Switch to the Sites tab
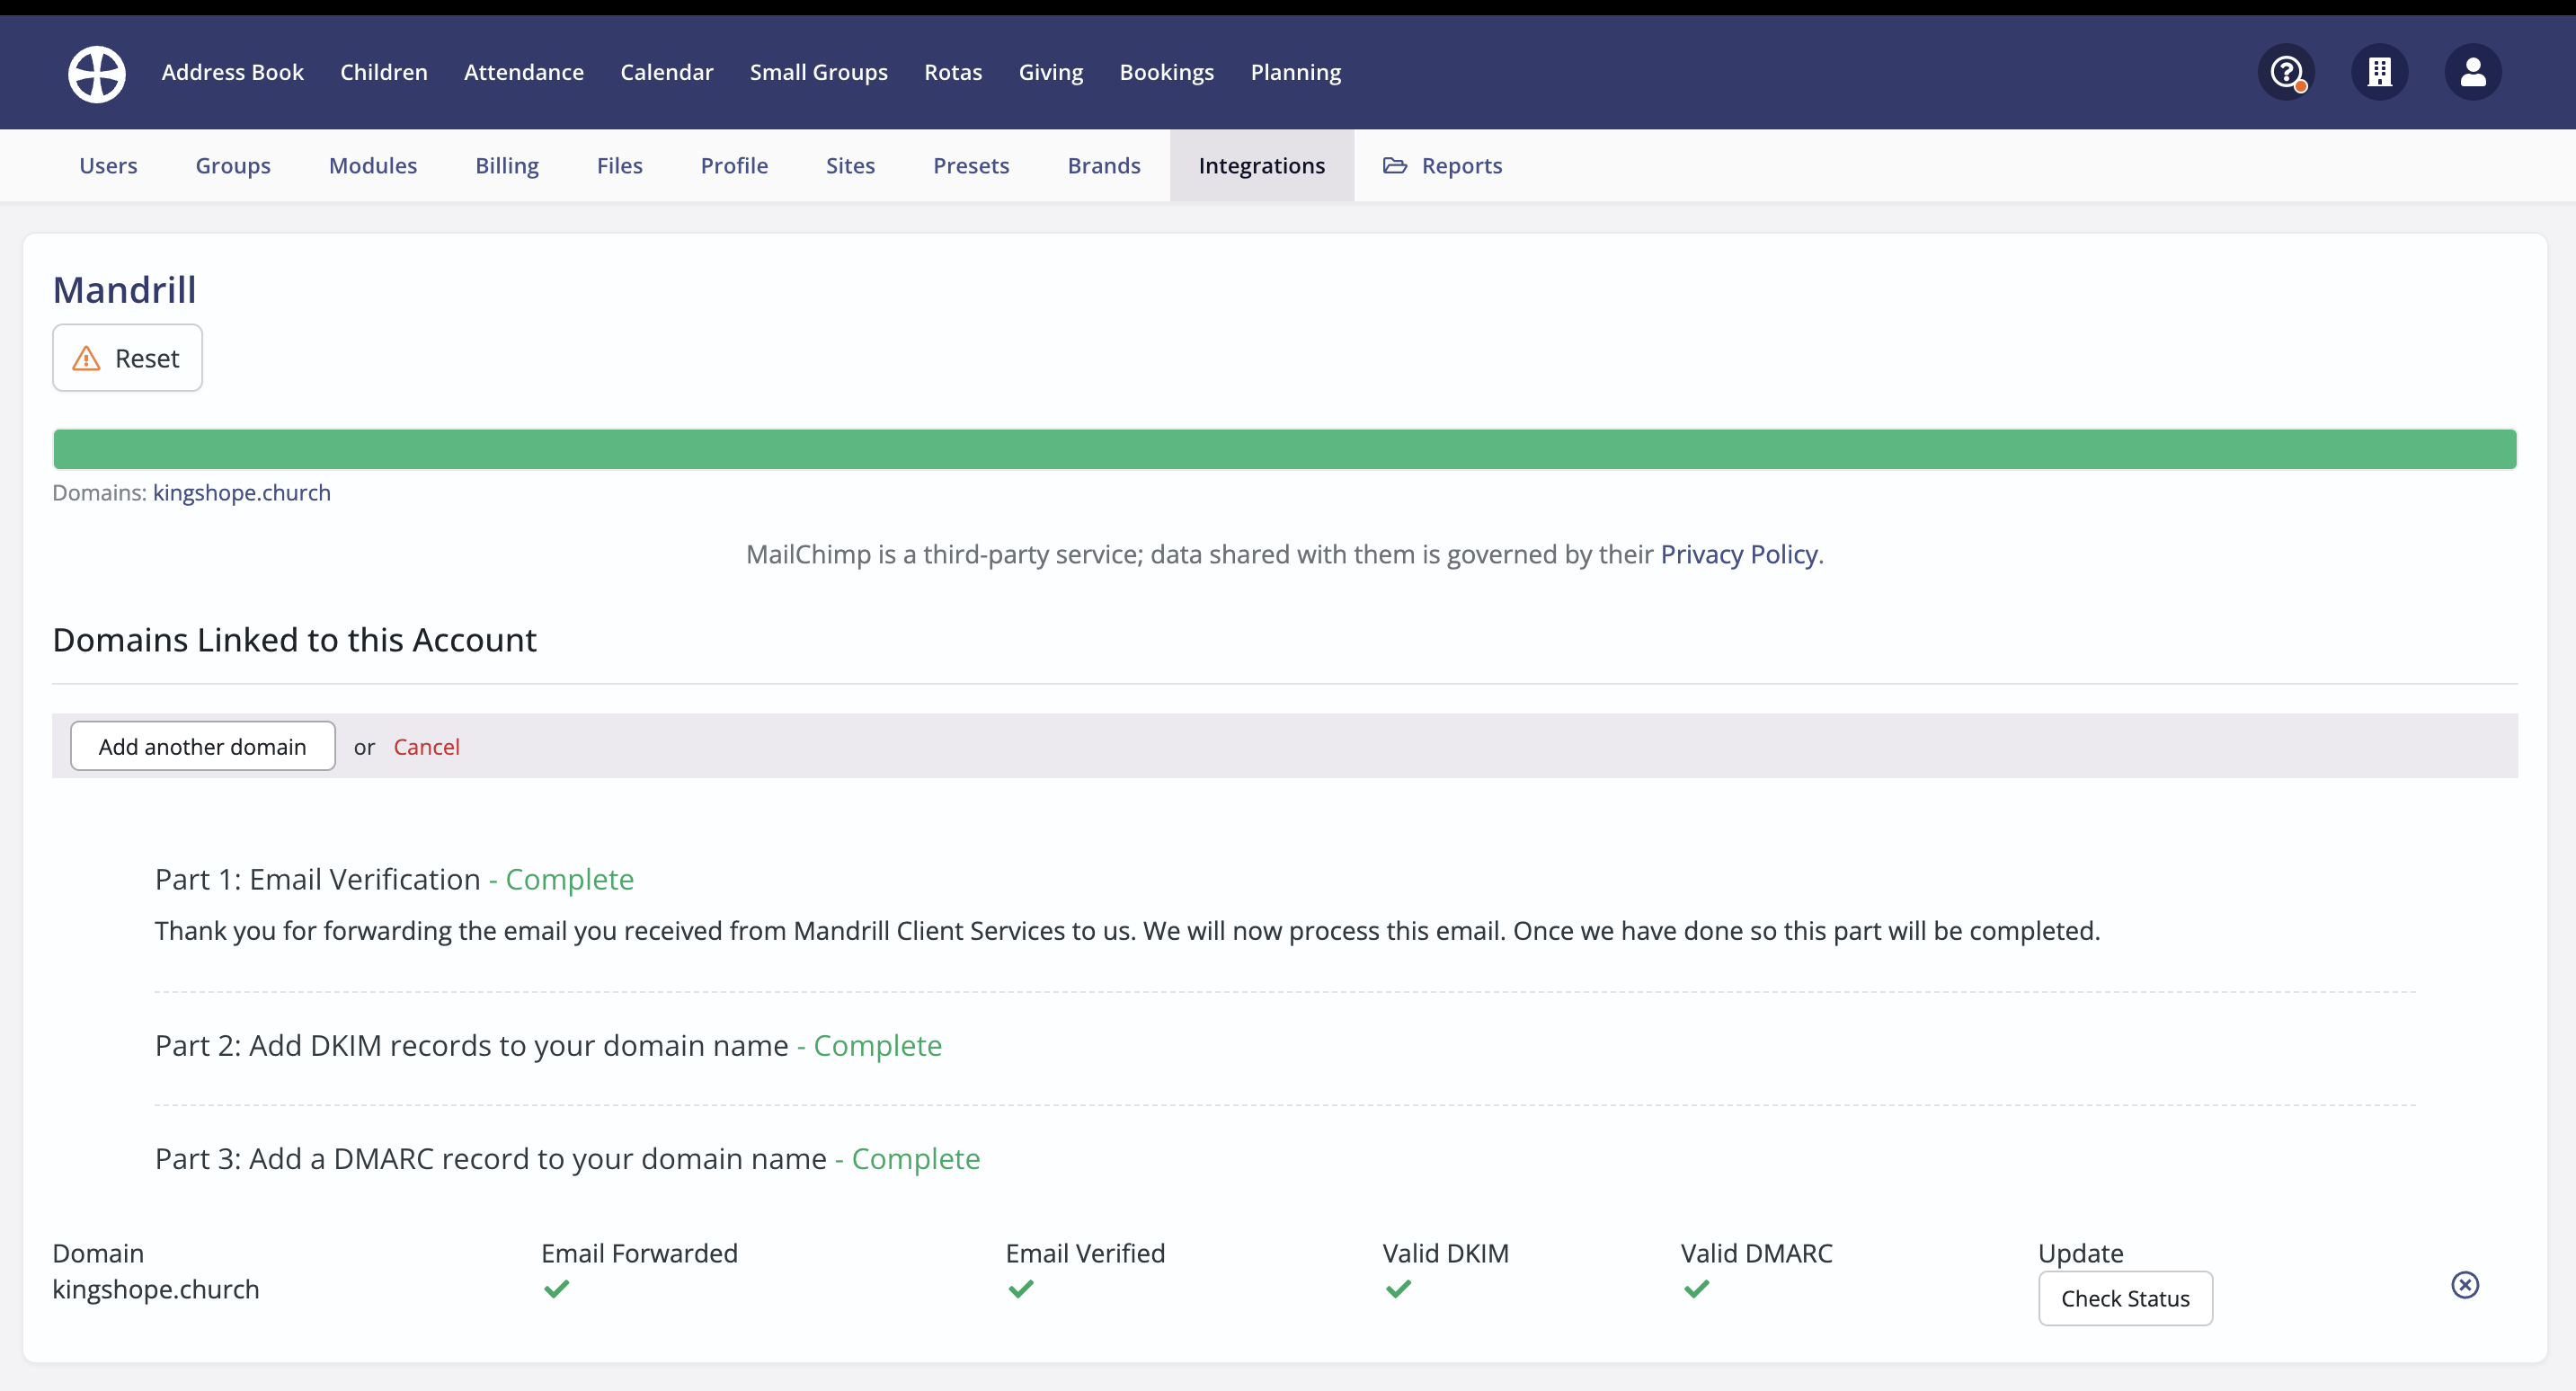The height and width of the screenshot is (1391, 2576). point(850,166)
